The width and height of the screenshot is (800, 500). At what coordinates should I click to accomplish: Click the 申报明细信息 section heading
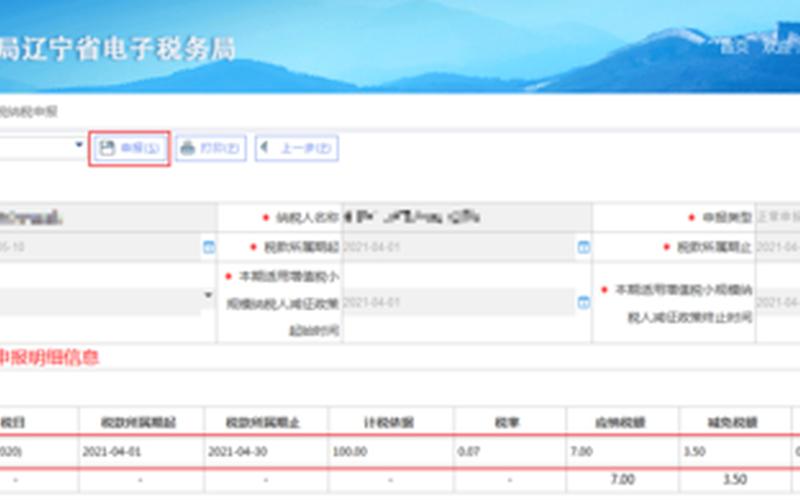click(x=49, y=358)
